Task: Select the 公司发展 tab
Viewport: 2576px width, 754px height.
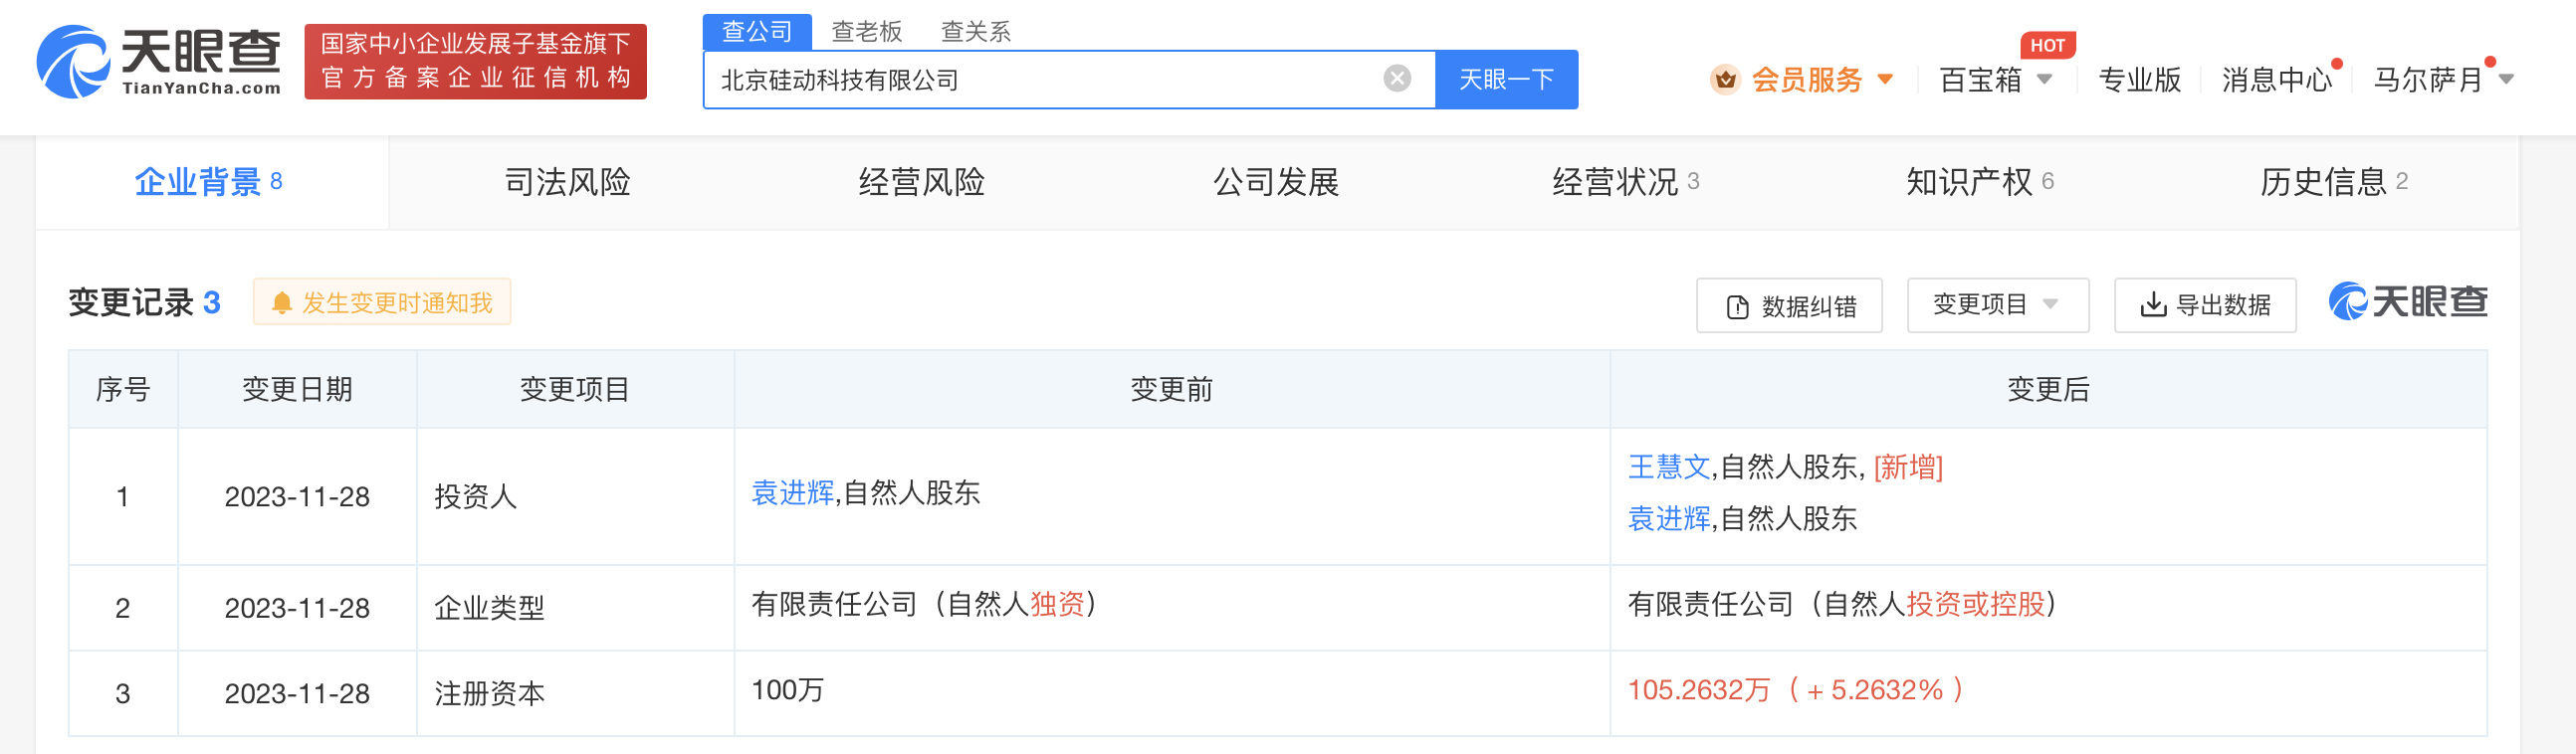Action: coord(1275,182)
